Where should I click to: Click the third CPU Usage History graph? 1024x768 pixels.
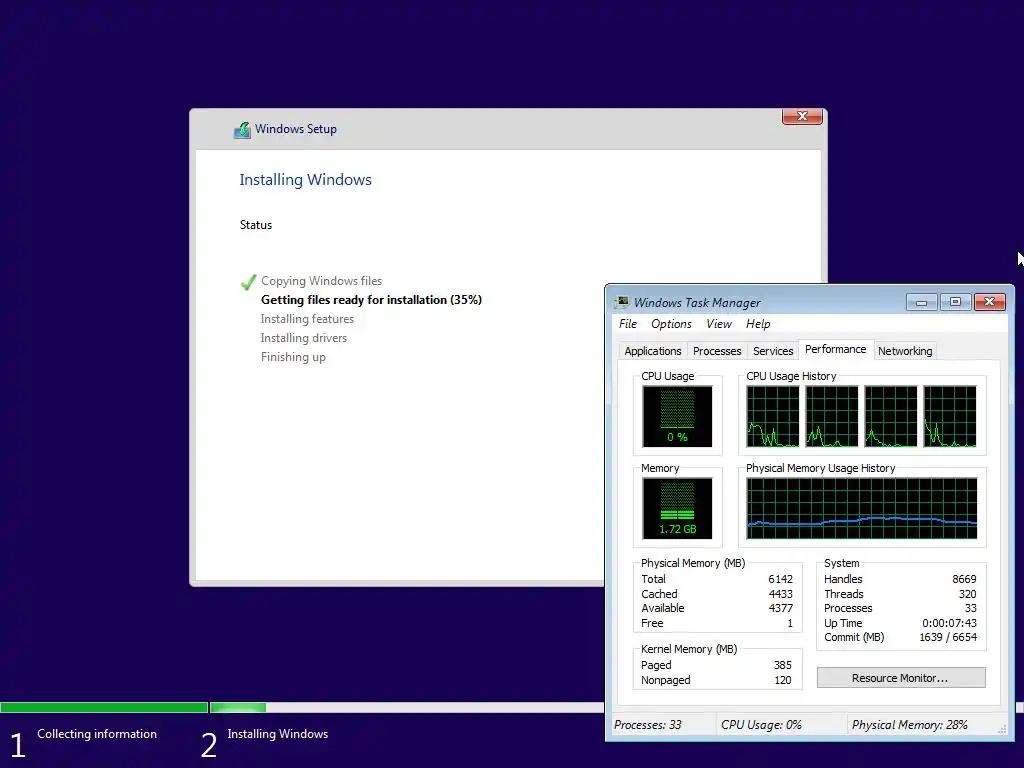click(891, 416)
